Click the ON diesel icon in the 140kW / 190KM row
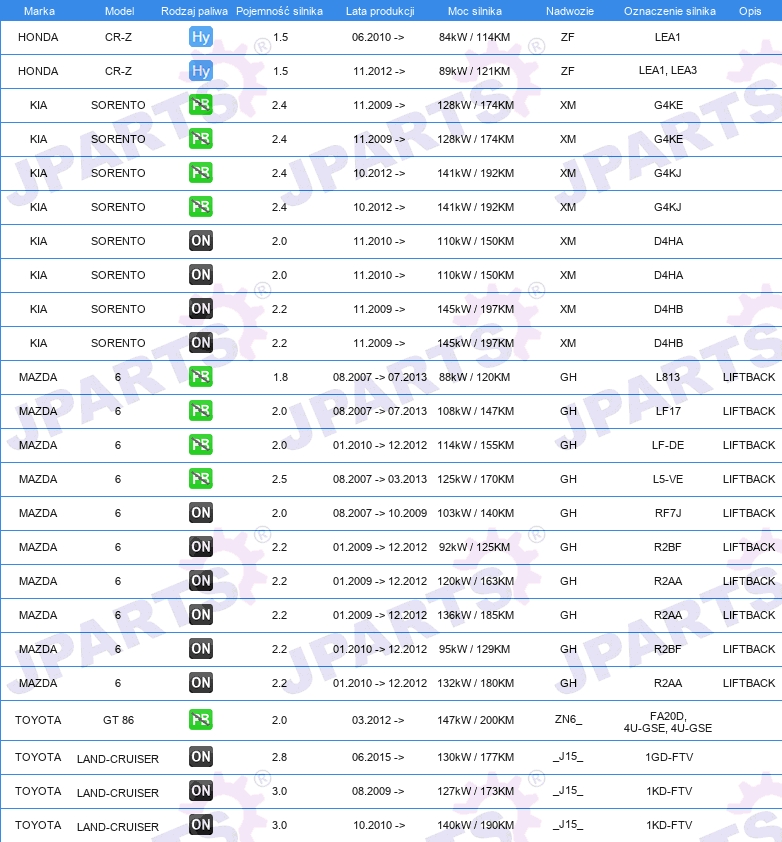782x842 pixels. point(201,825)
